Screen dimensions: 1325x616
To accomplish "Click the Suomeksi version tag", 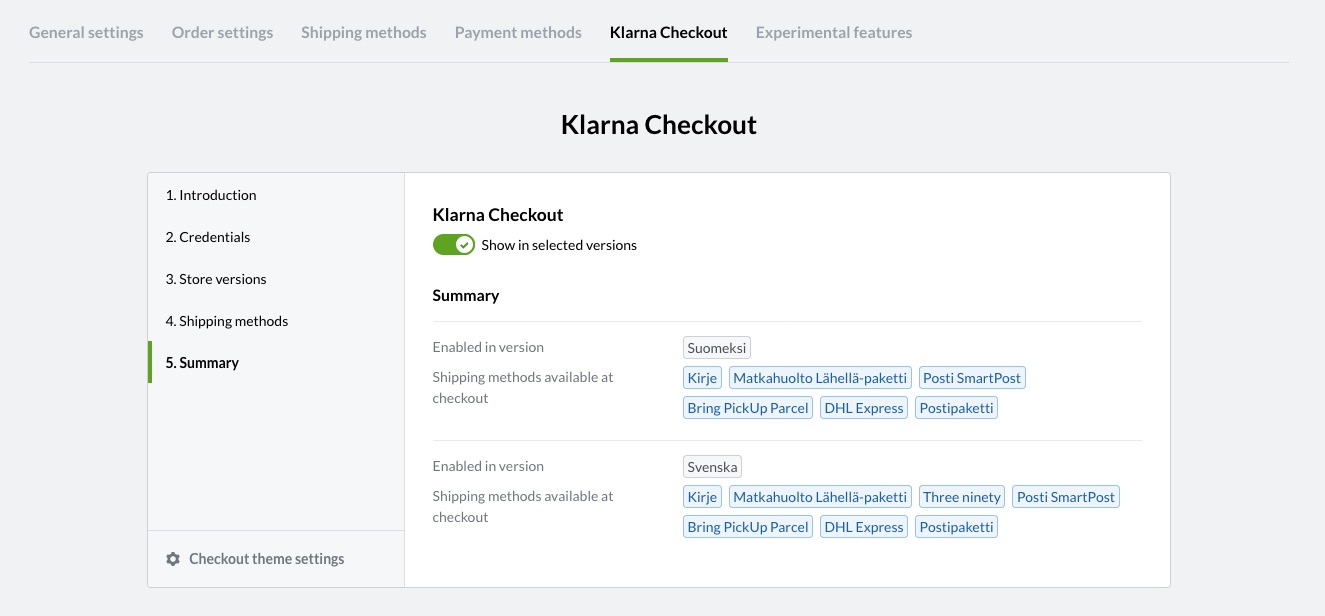I will 717,348.
